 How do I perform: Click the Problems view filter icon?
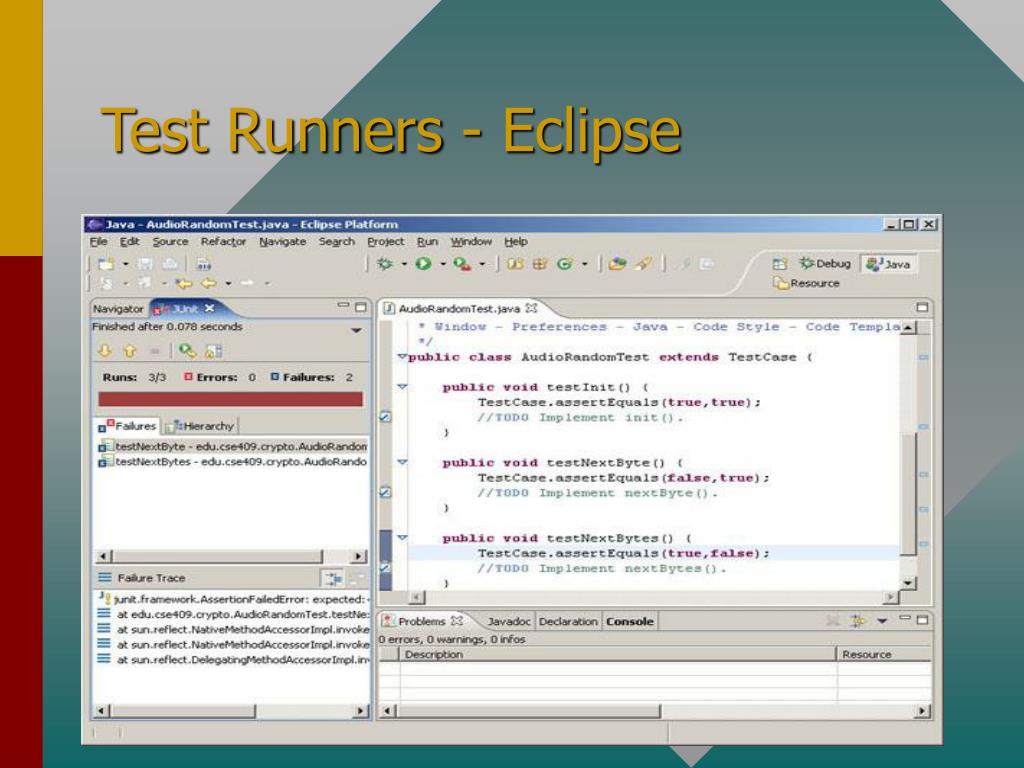857,621
